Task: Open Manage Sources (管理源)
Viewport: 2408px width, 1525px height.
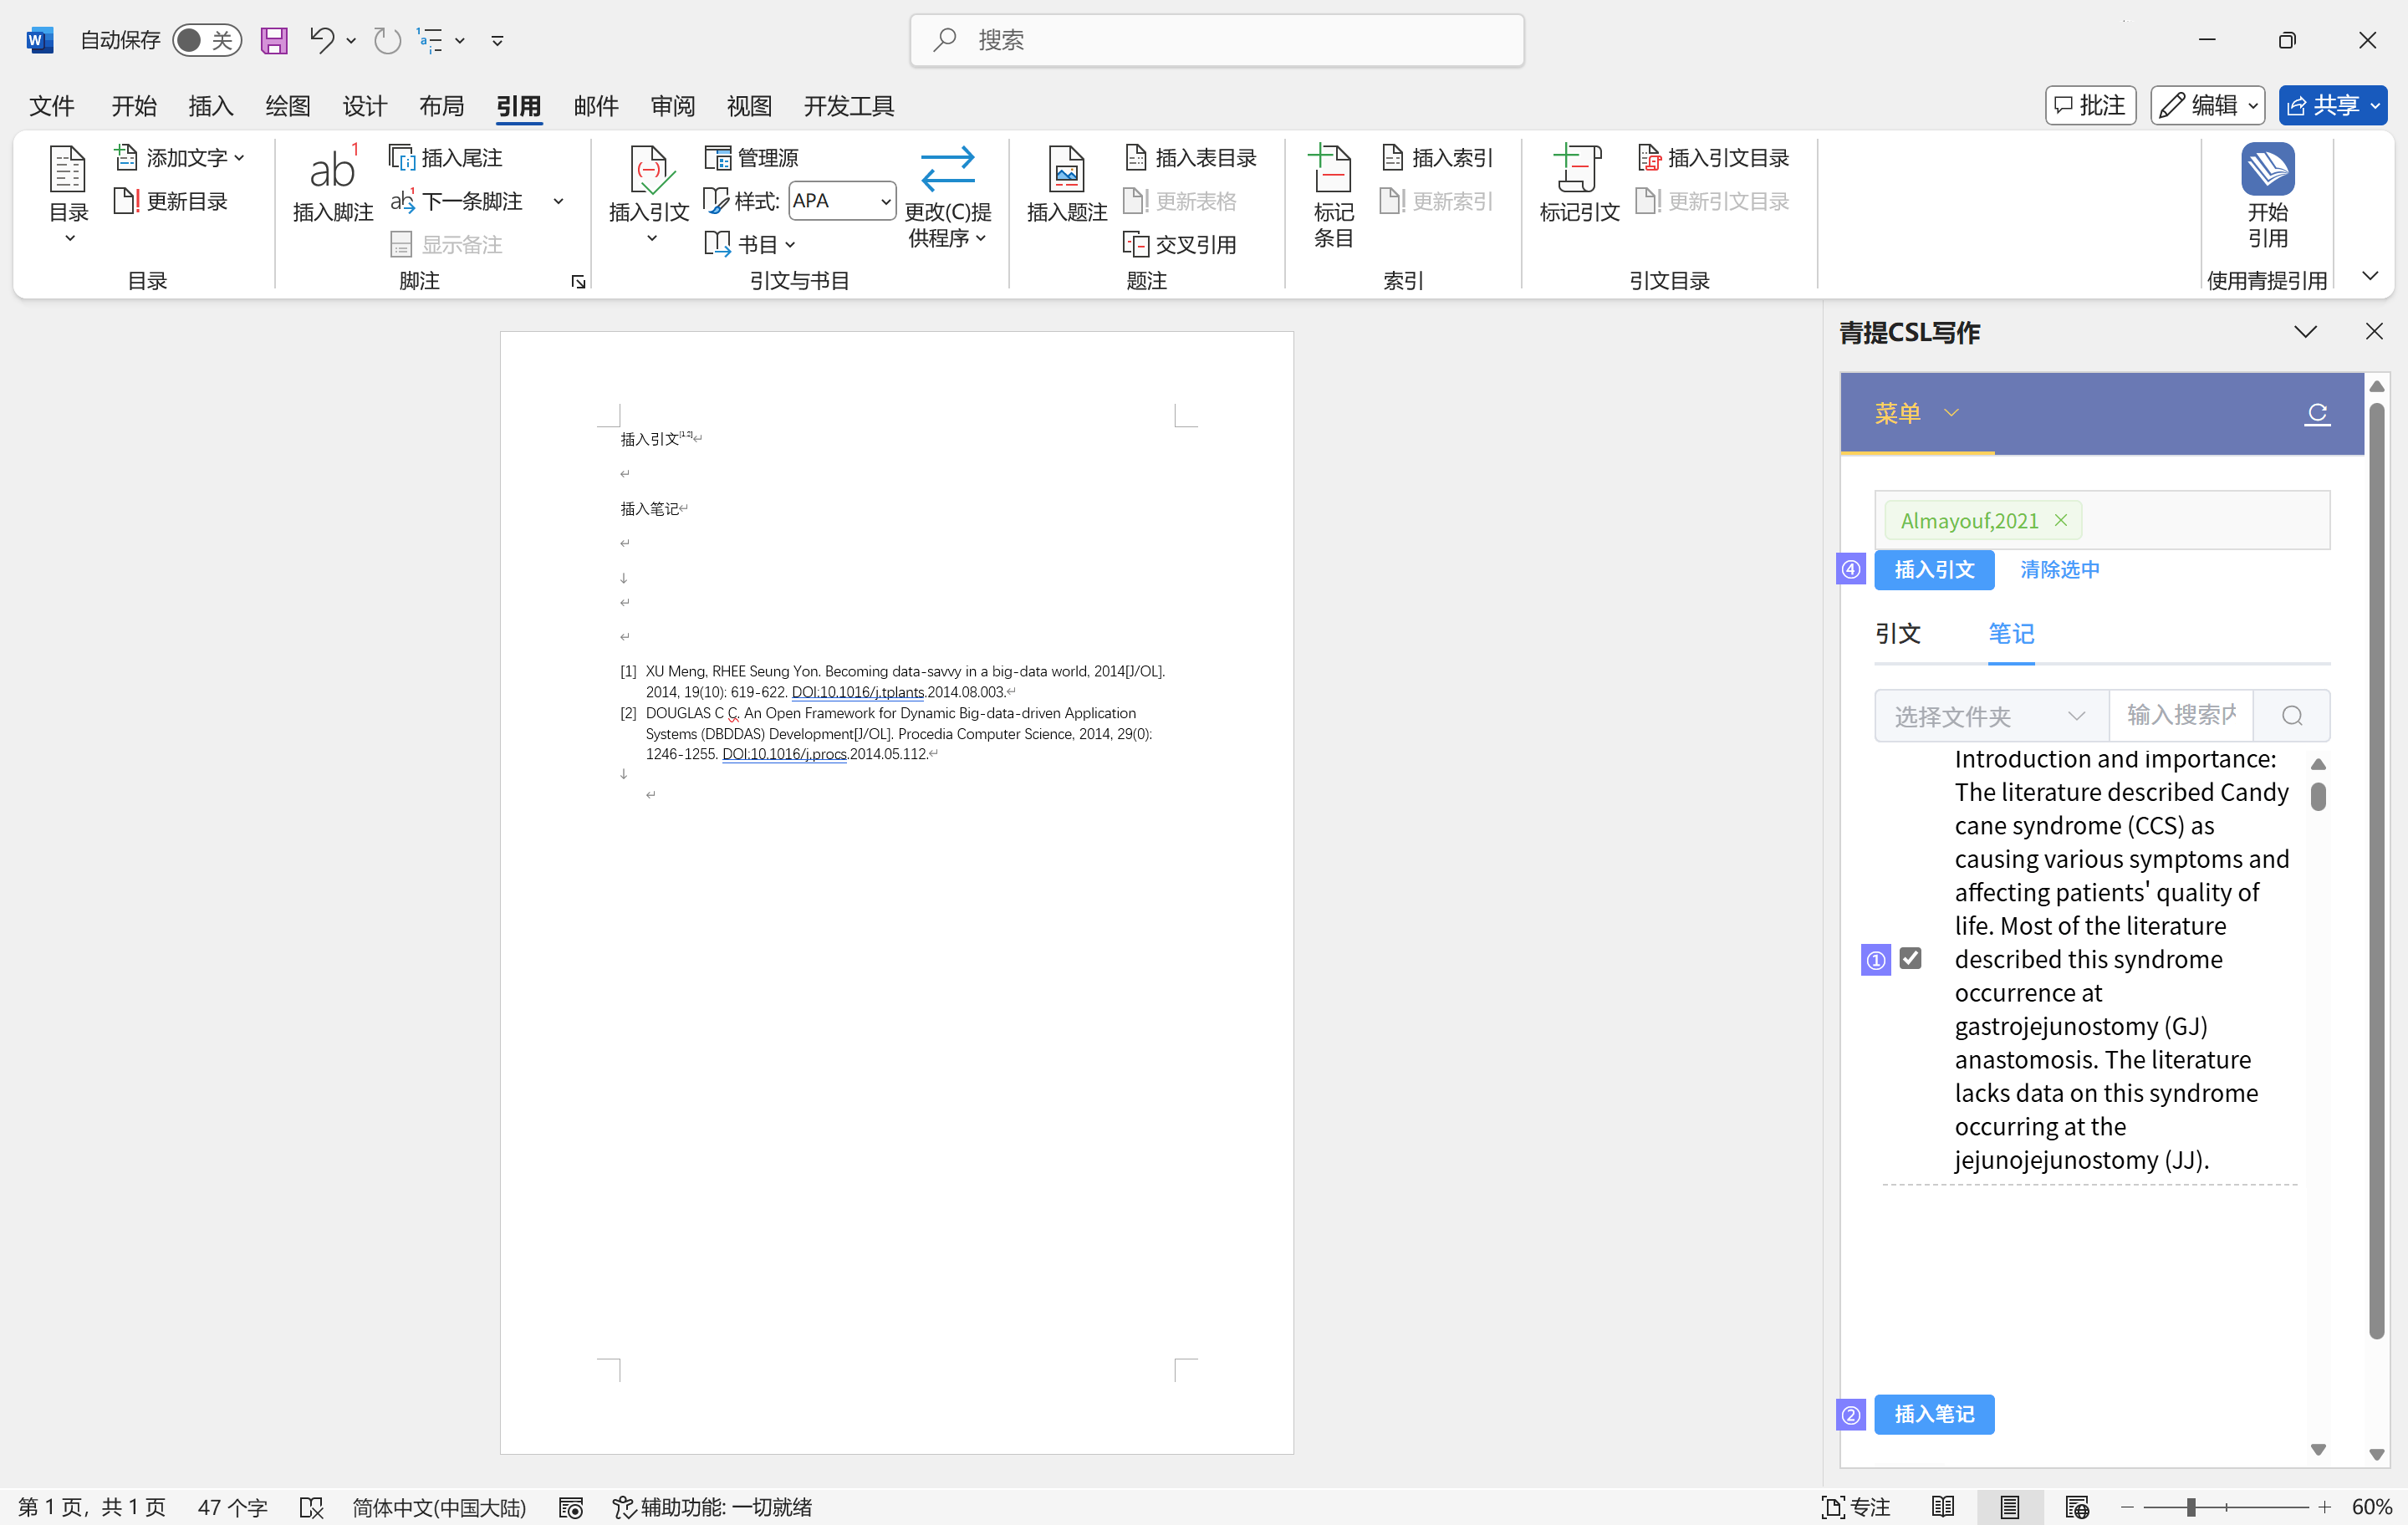Action: click(753, 157)
